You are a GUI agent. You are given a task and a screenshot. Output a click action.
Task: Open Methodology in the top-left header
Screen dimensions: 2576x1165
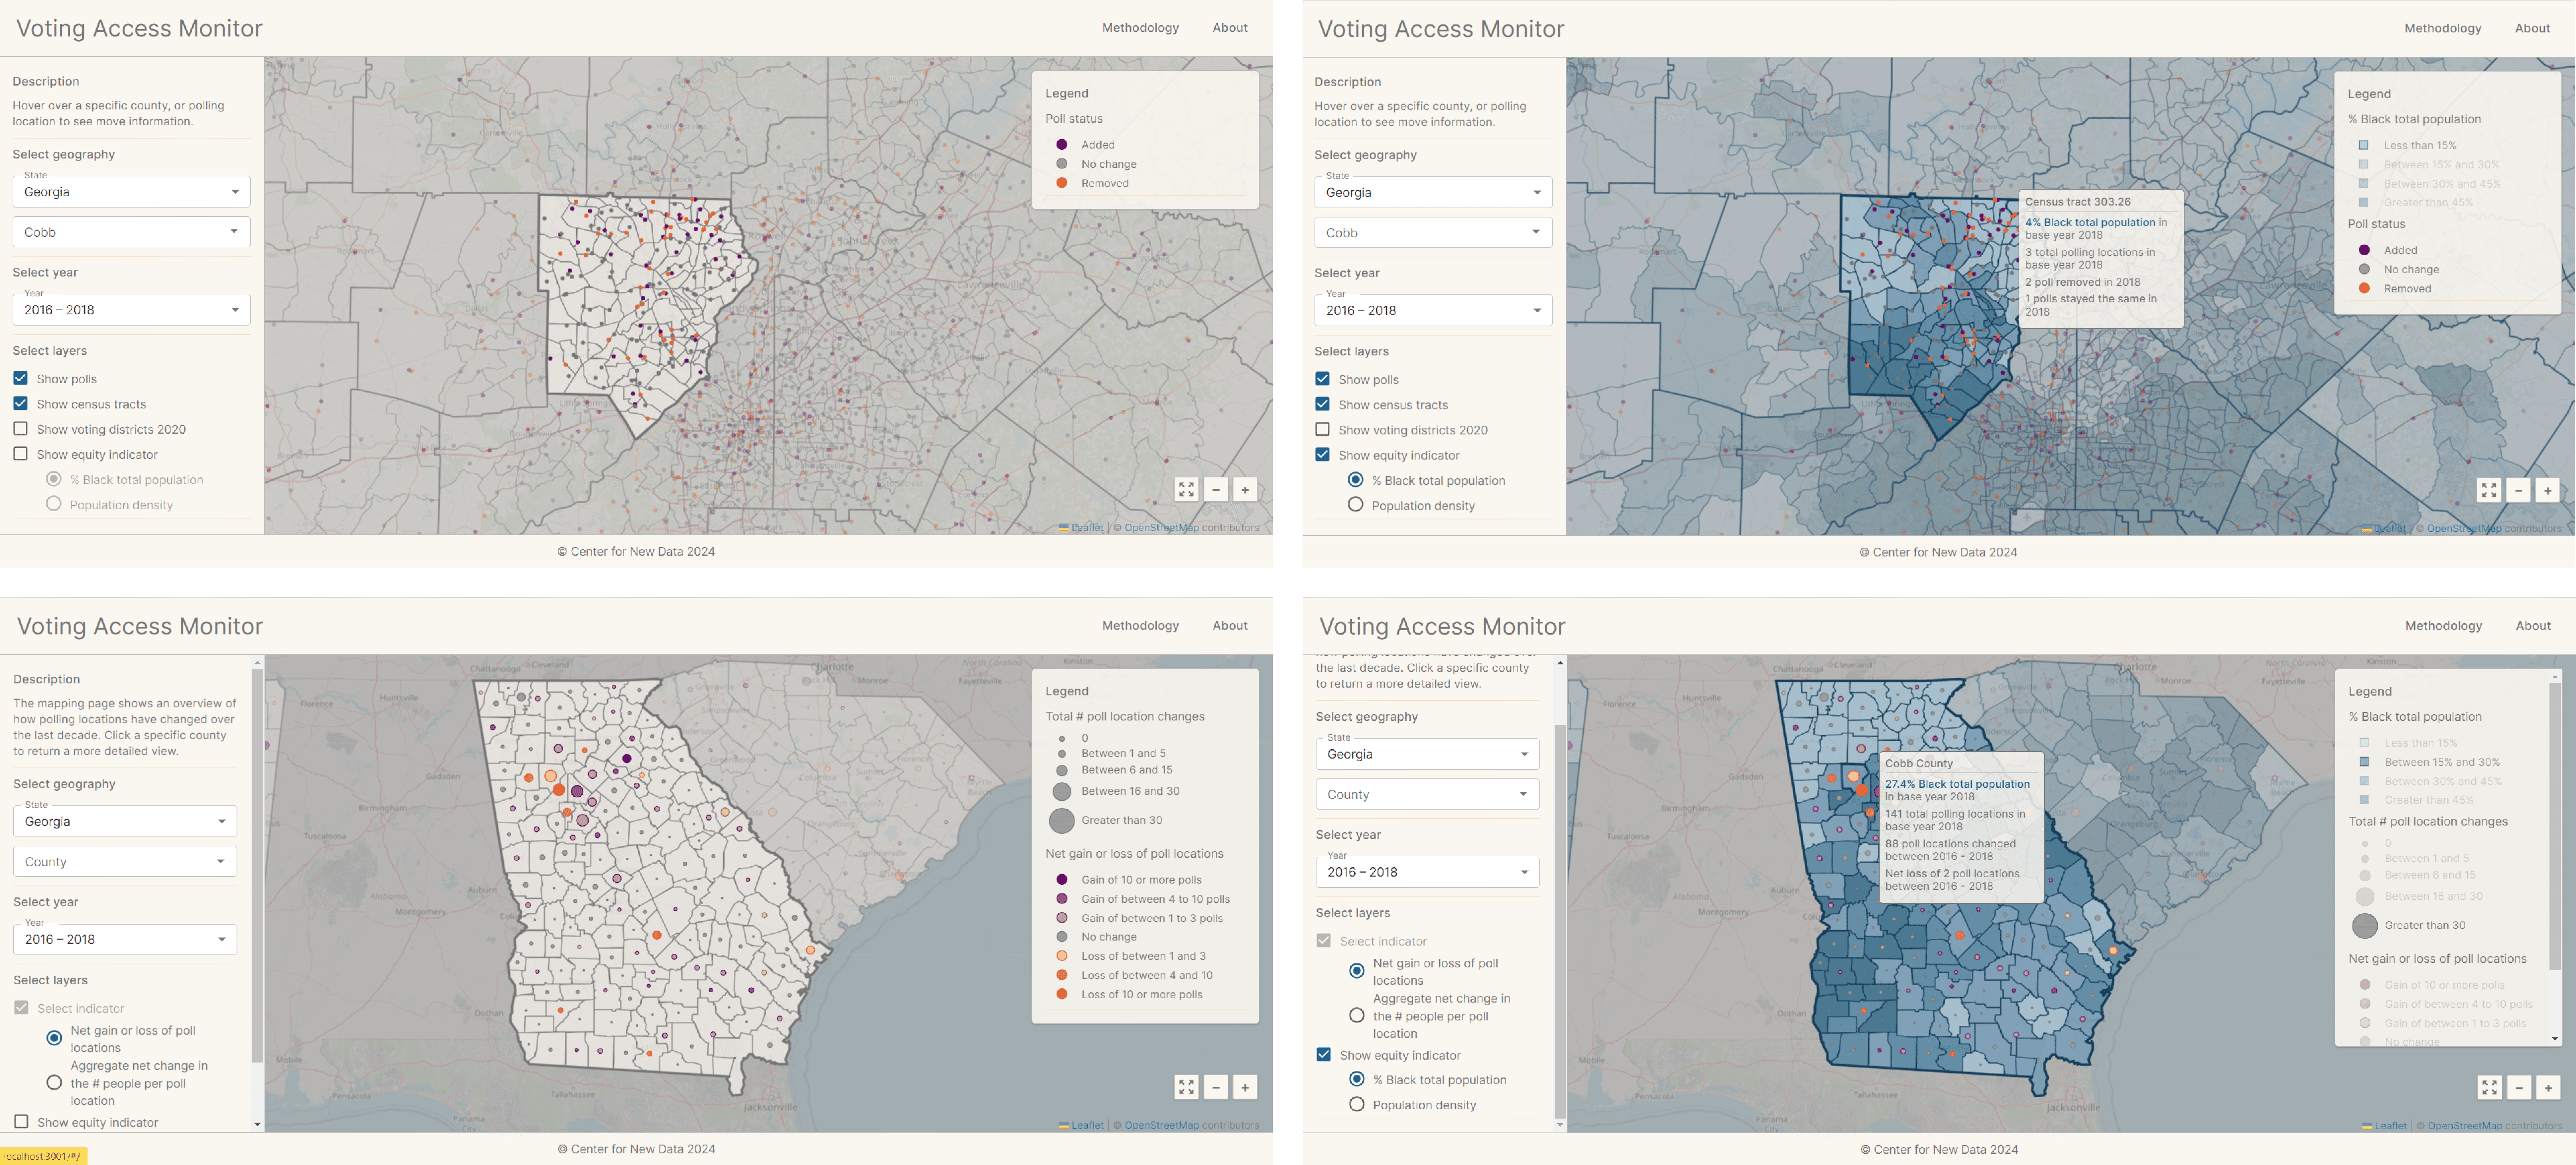click(1140, 28)
